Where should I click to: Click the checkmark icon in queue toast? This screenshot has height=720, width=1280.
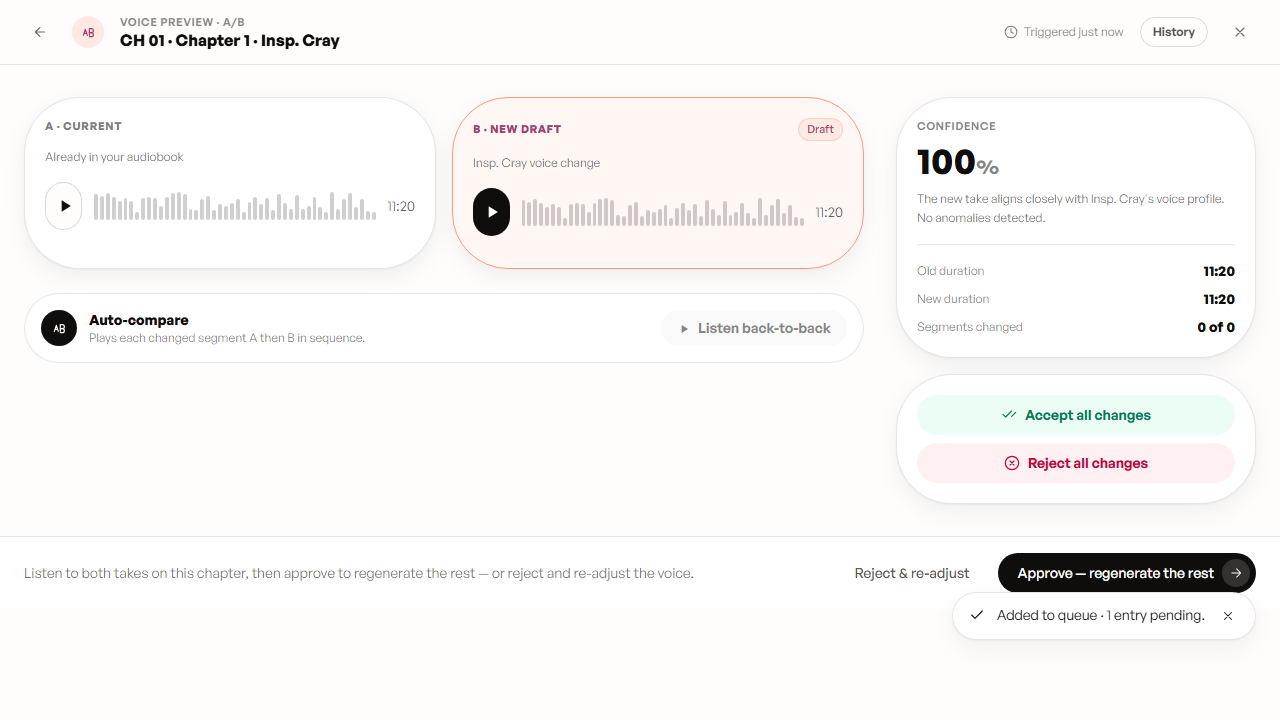tap(977, 615)
